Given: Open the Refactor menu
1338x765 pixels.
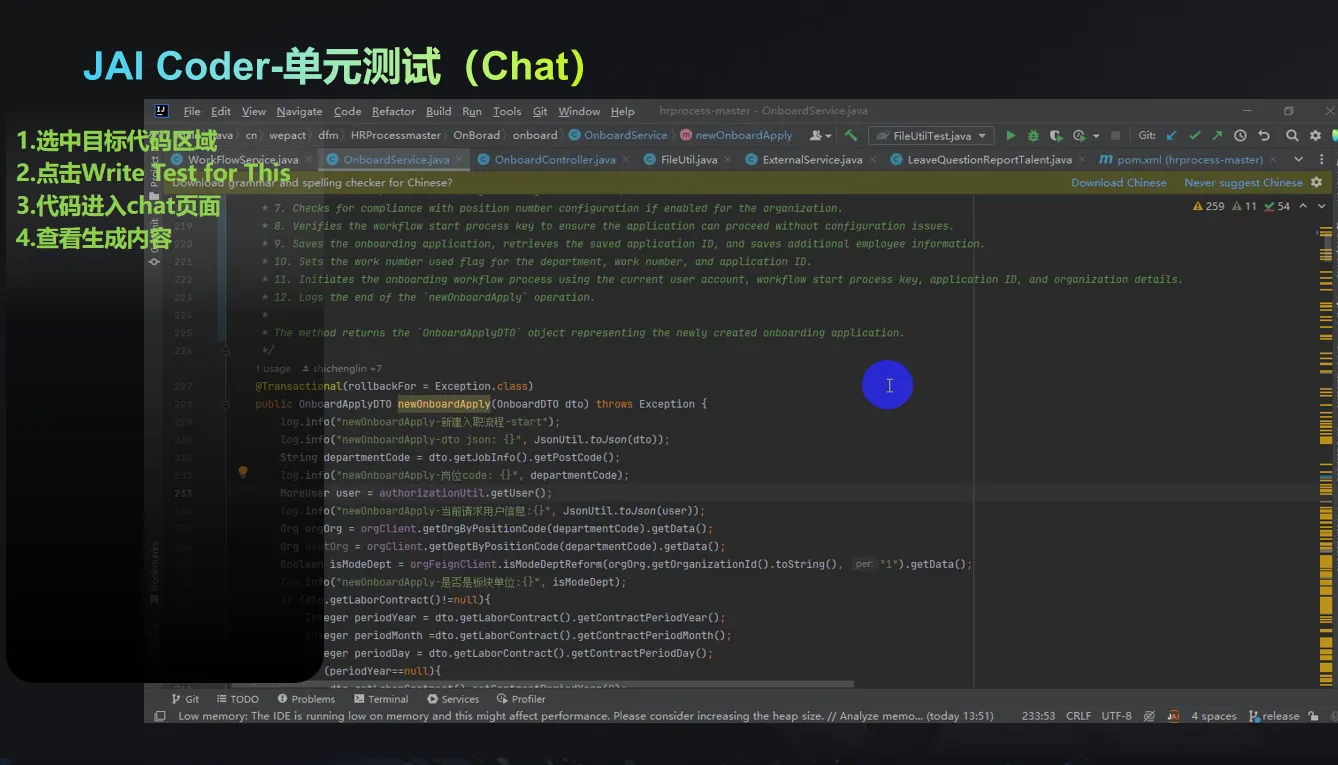Looking at the screenshot, I should click(393, 111).
